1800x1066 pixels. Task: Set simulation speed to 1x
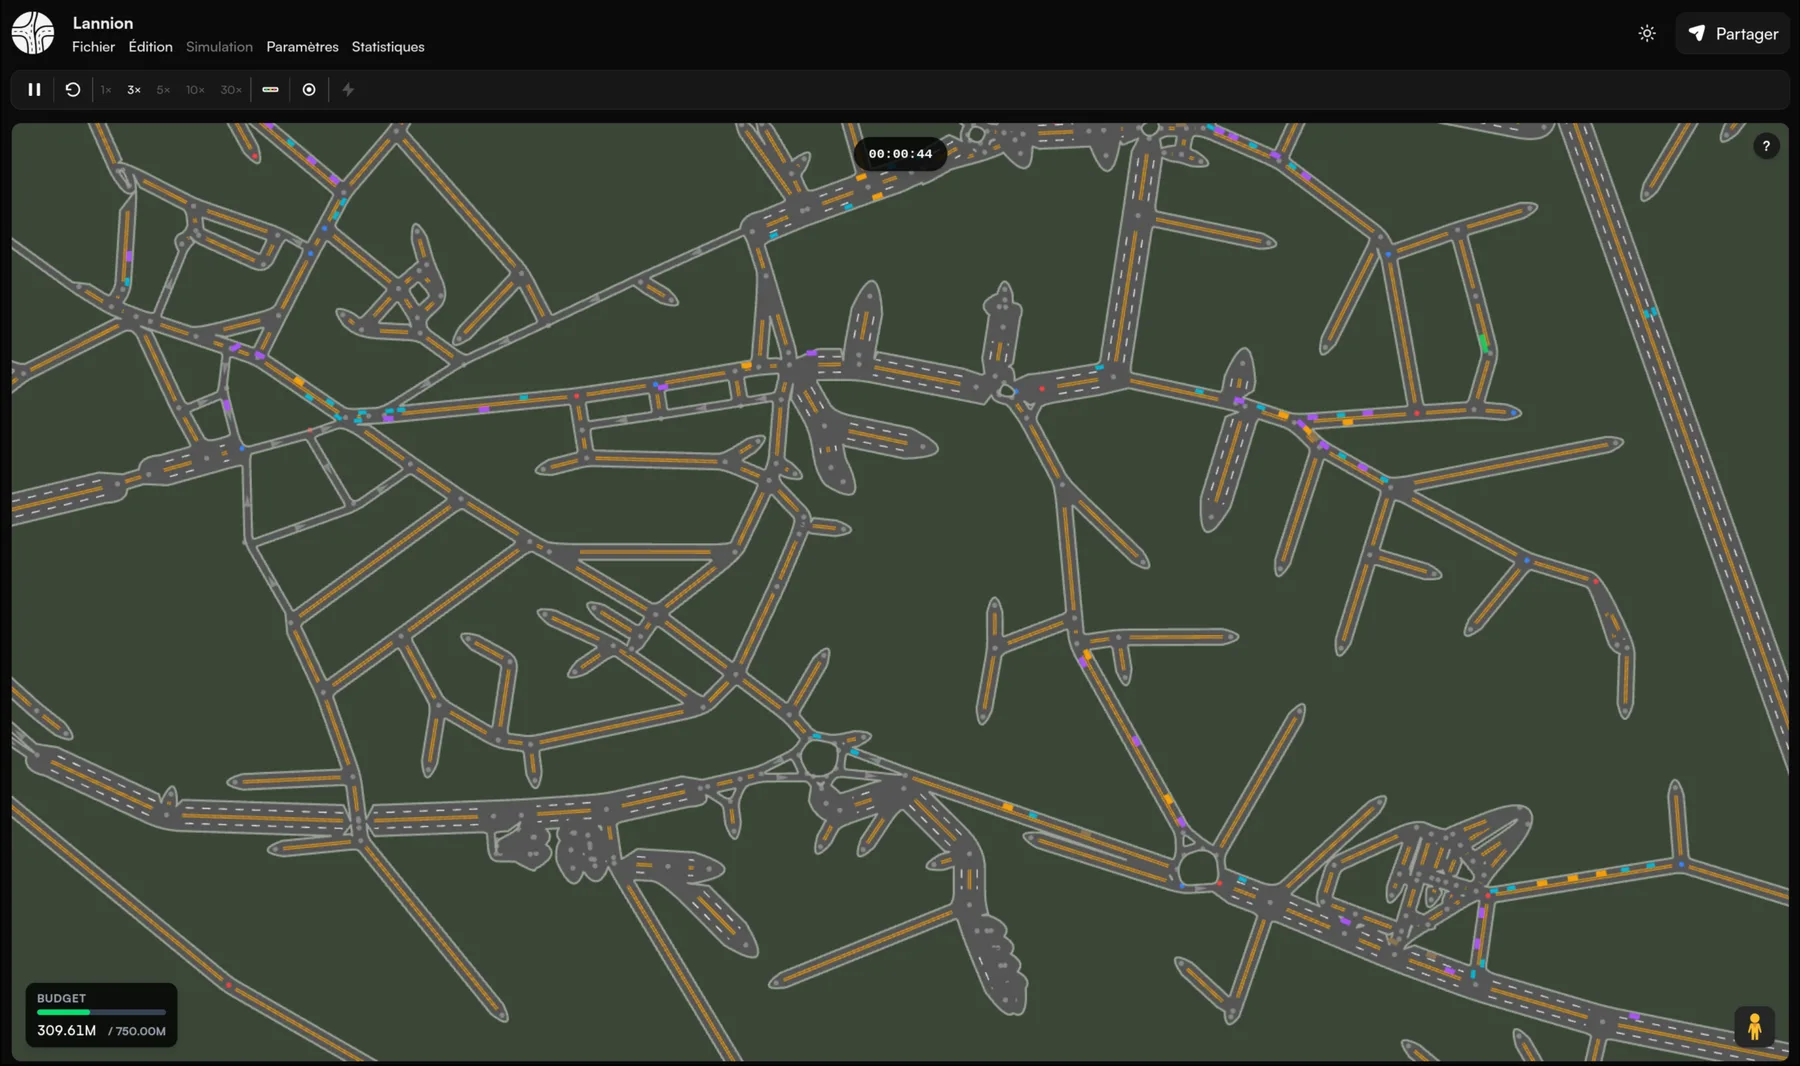[x=106, y=90]
